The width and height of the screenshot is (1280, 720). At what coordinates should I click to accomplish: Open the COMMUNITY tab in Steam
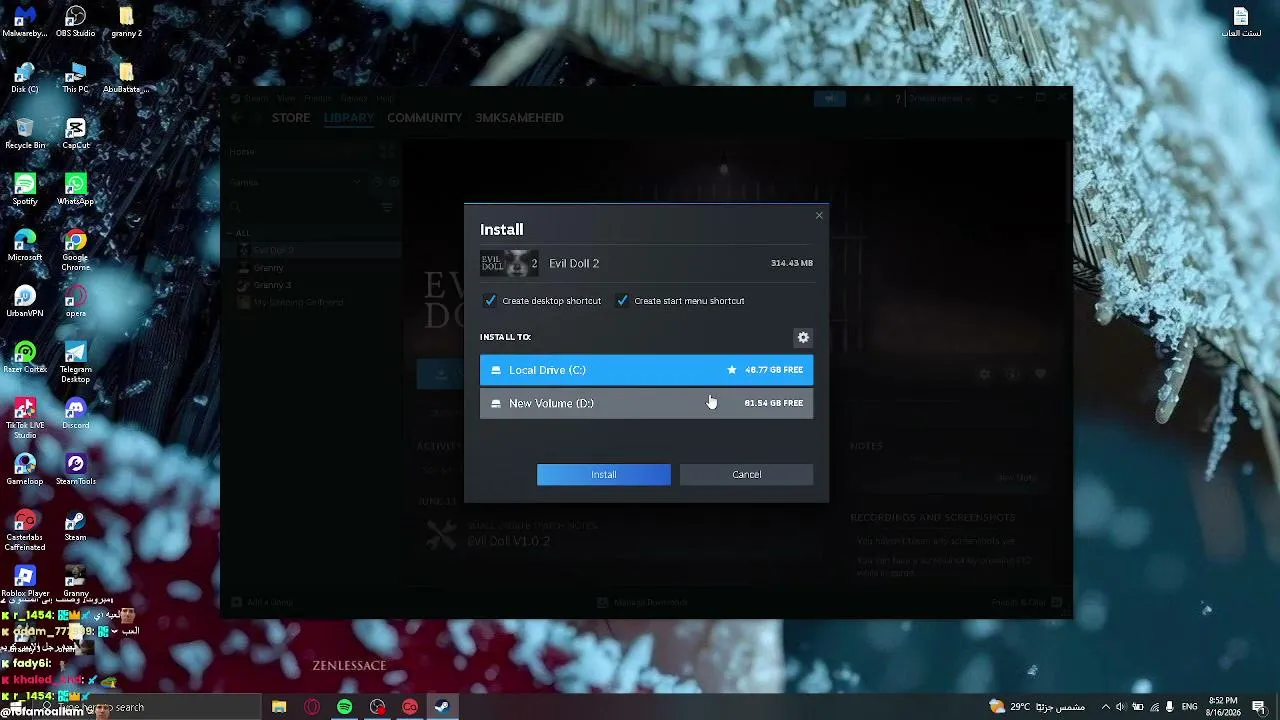[424, 118]
